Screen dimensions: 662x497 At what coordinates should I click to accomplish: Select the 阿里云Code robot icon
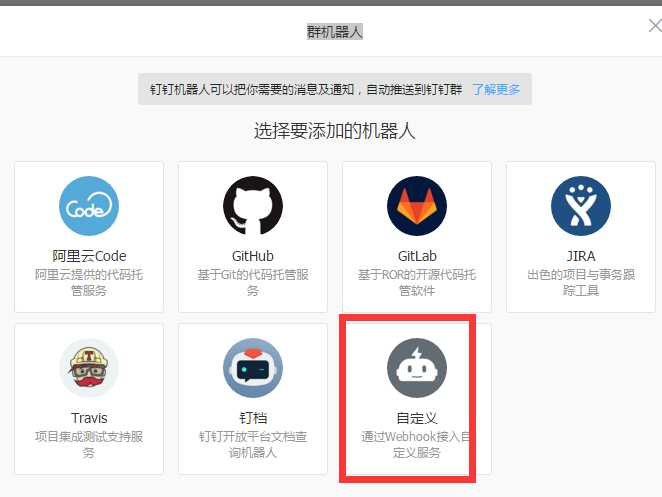coord(89,206)
